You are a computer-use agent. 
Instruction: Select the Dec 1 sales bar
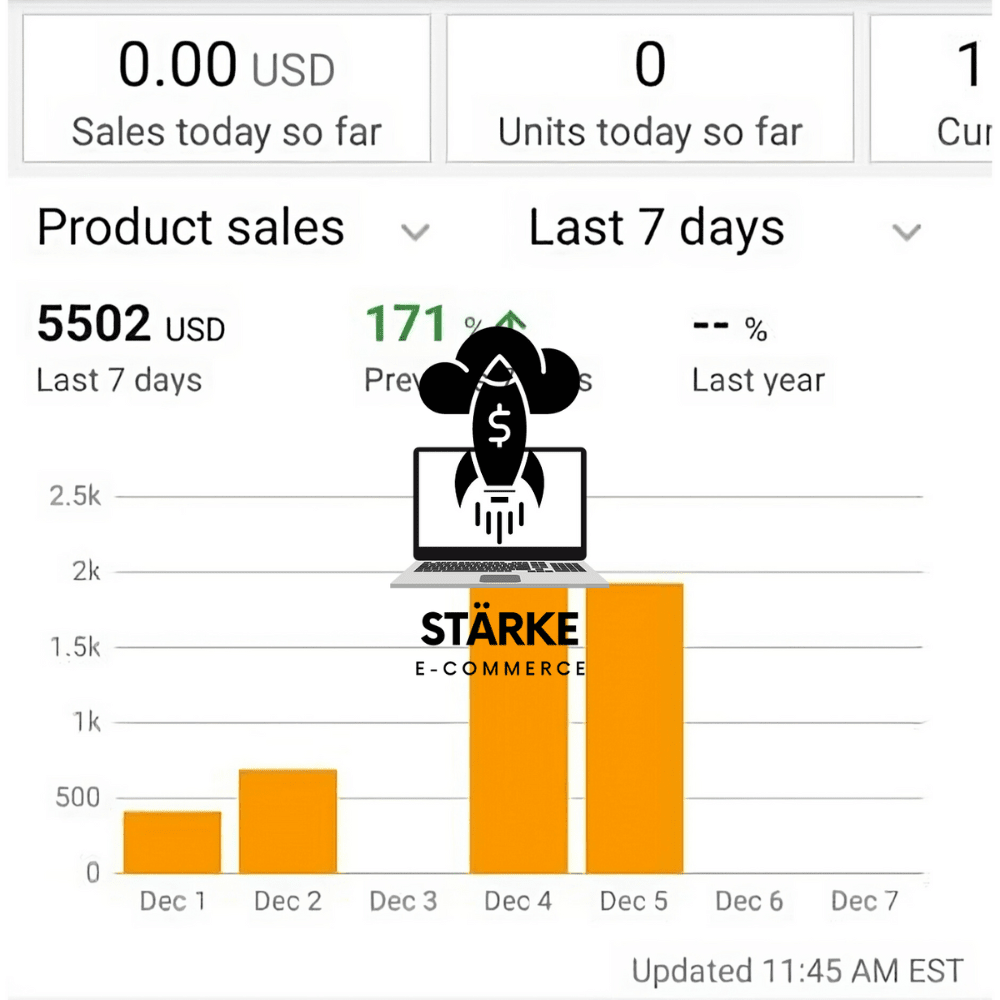tap(172, 842)
